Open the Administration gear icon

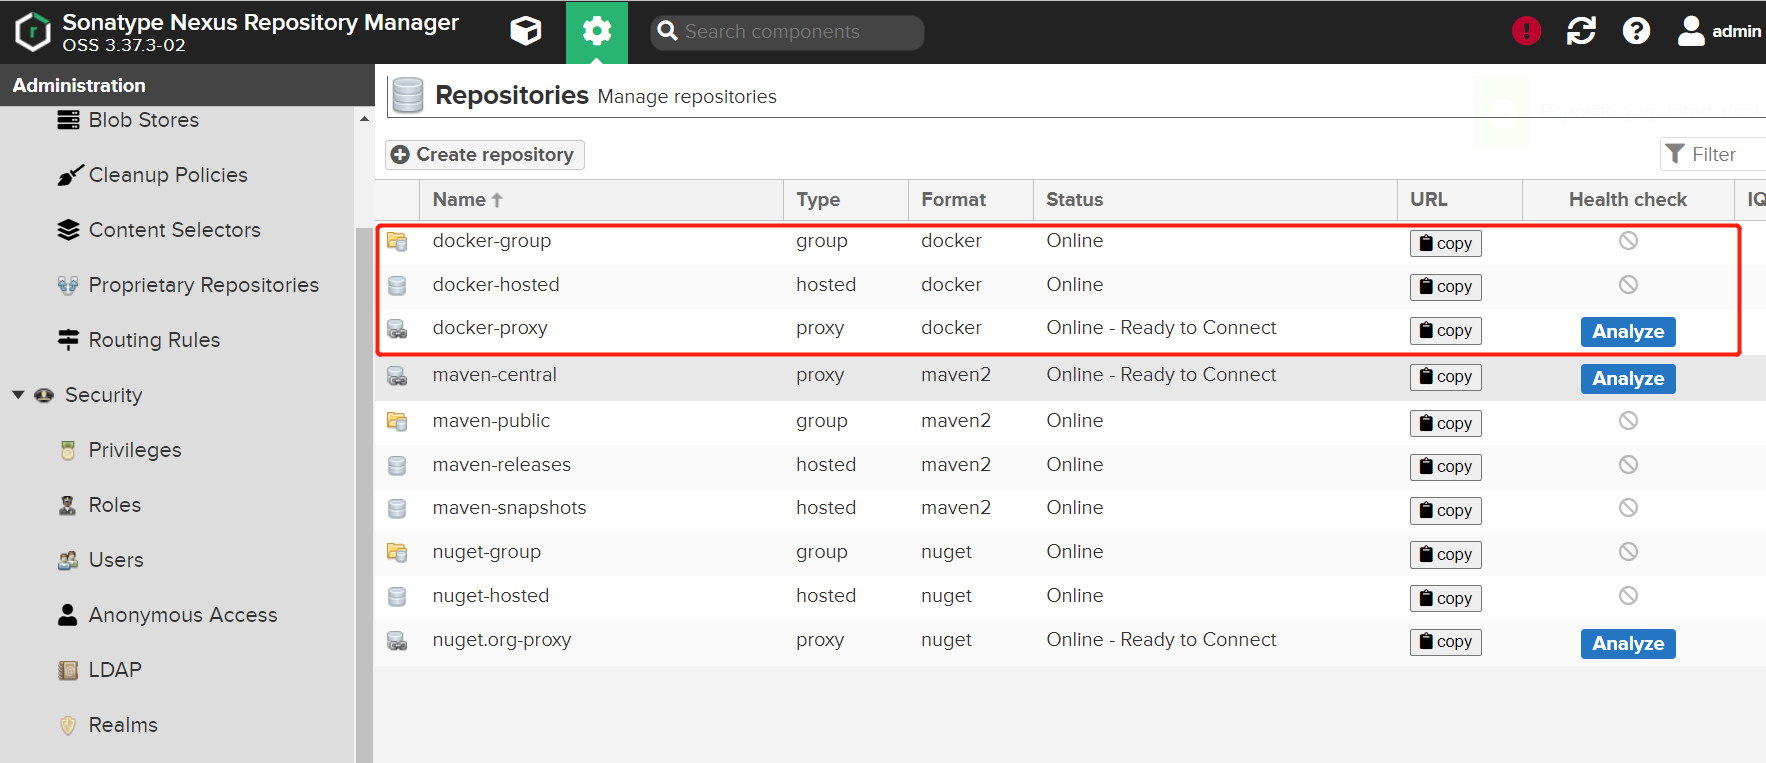597,32
